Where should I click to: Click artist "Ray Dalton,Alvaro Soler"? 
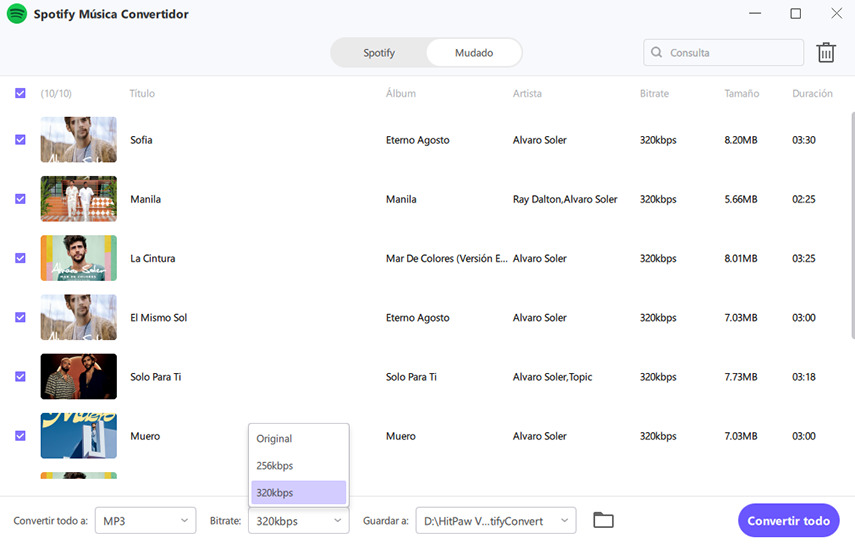click(x=565, y=200)
